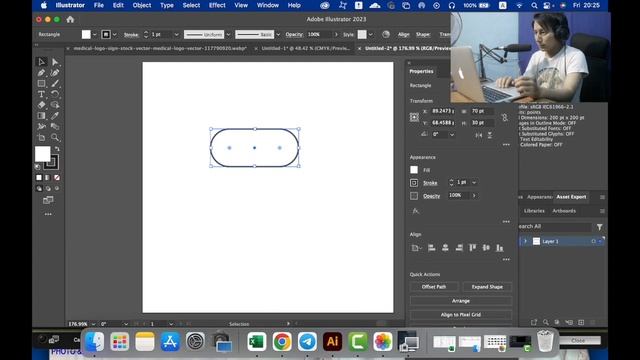Select the Type tool

41,94
